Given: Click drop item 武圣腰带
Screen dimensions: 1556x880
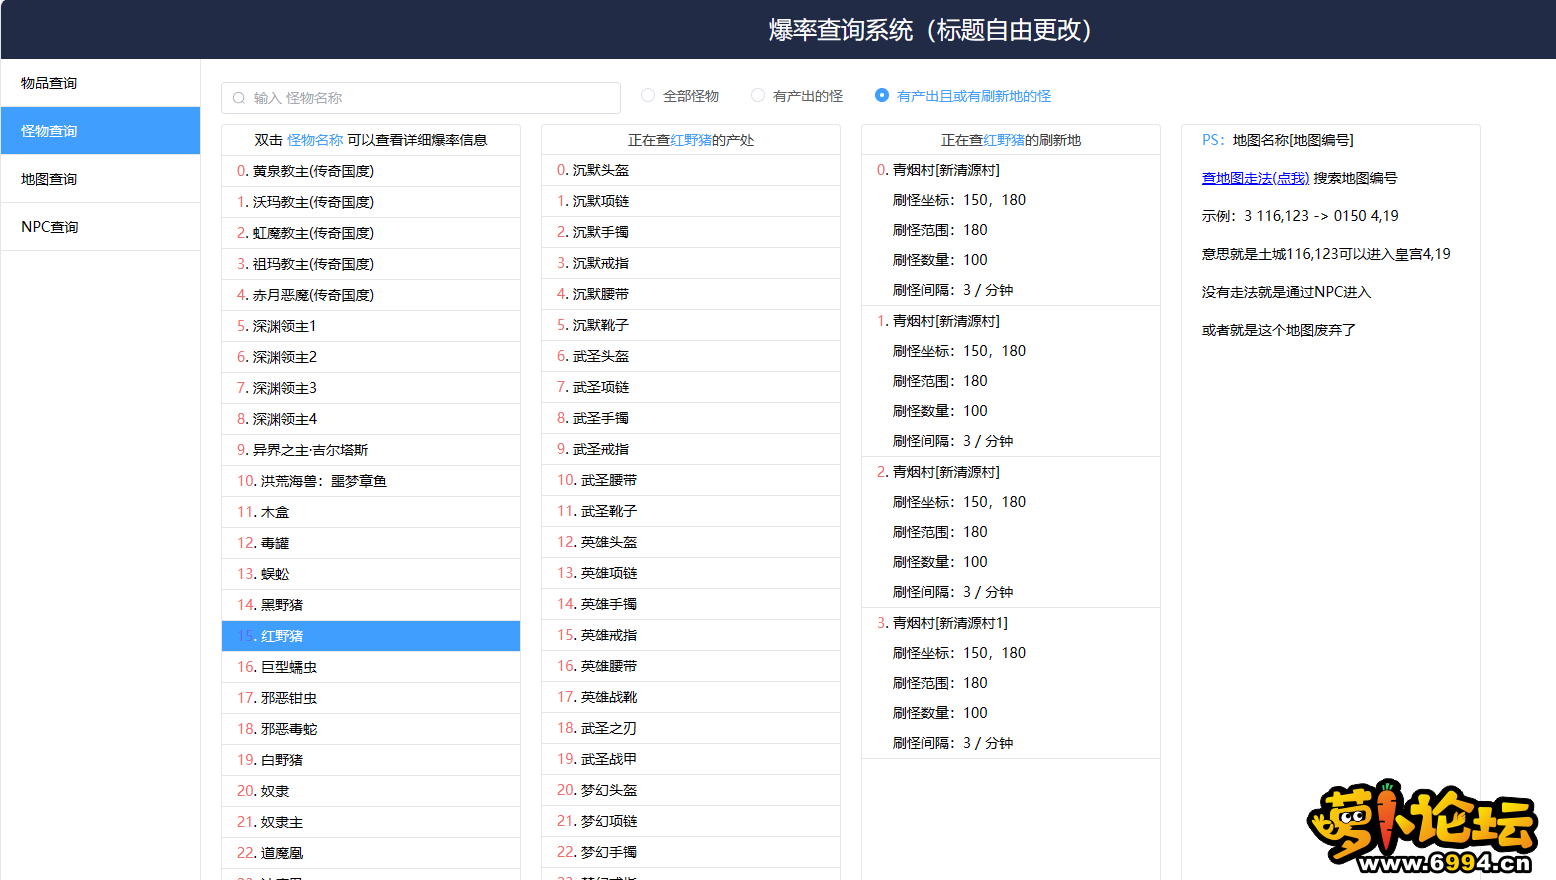Looking at the screenshot, I should 691,480.
